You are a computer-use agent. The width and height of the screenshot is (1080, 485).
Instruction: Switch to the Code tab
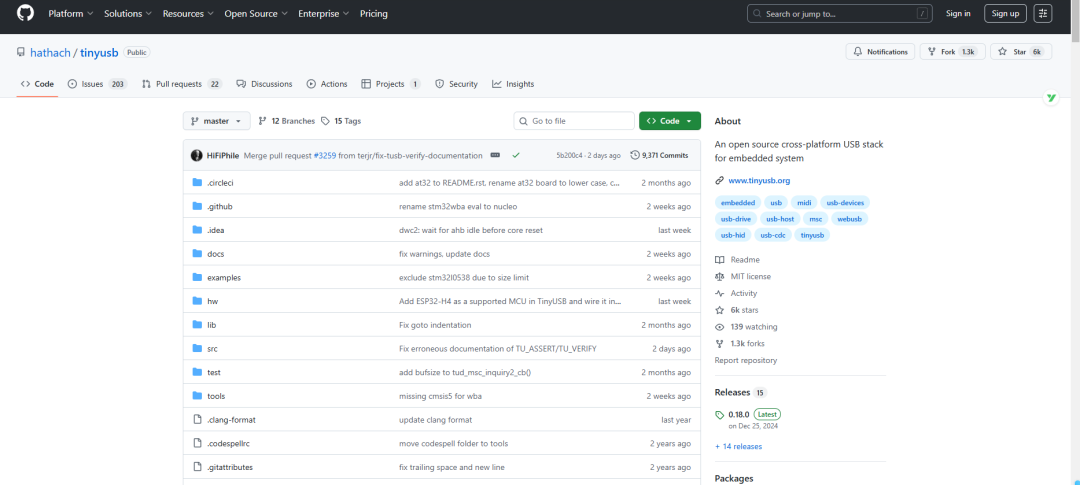click(37, 84)
